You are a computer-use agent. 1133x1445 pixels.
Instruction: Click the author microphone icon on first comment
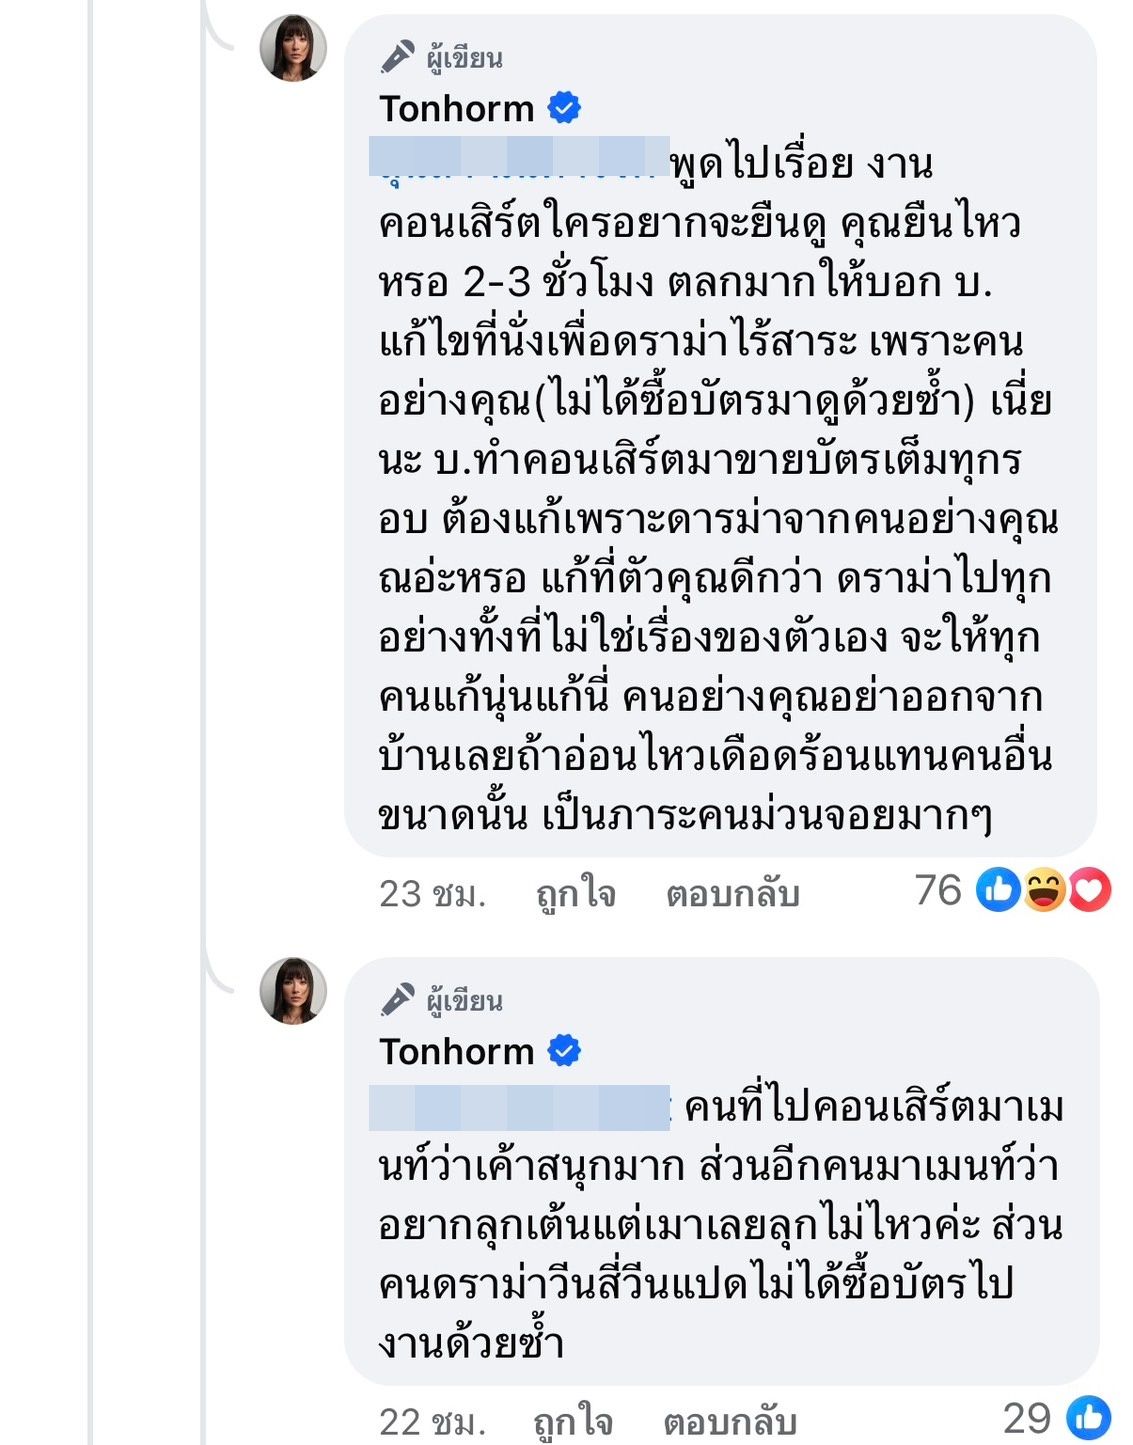click(398, 57)
